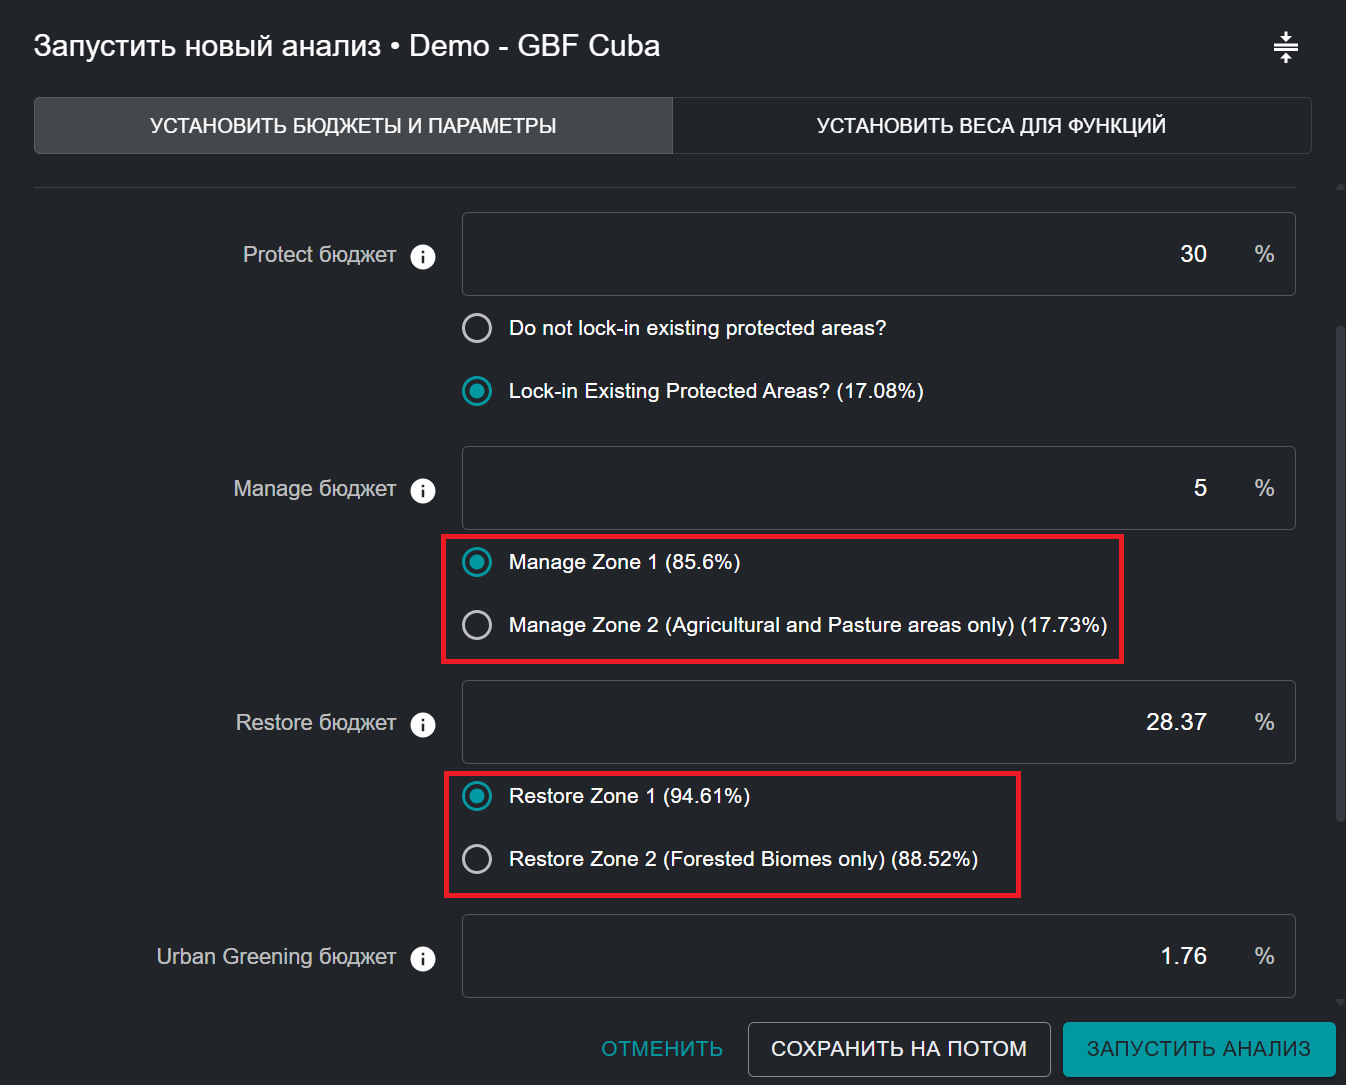1346x1085 pixels.
Task: Click the Protect budget percentage field
Action: point(850,254)
